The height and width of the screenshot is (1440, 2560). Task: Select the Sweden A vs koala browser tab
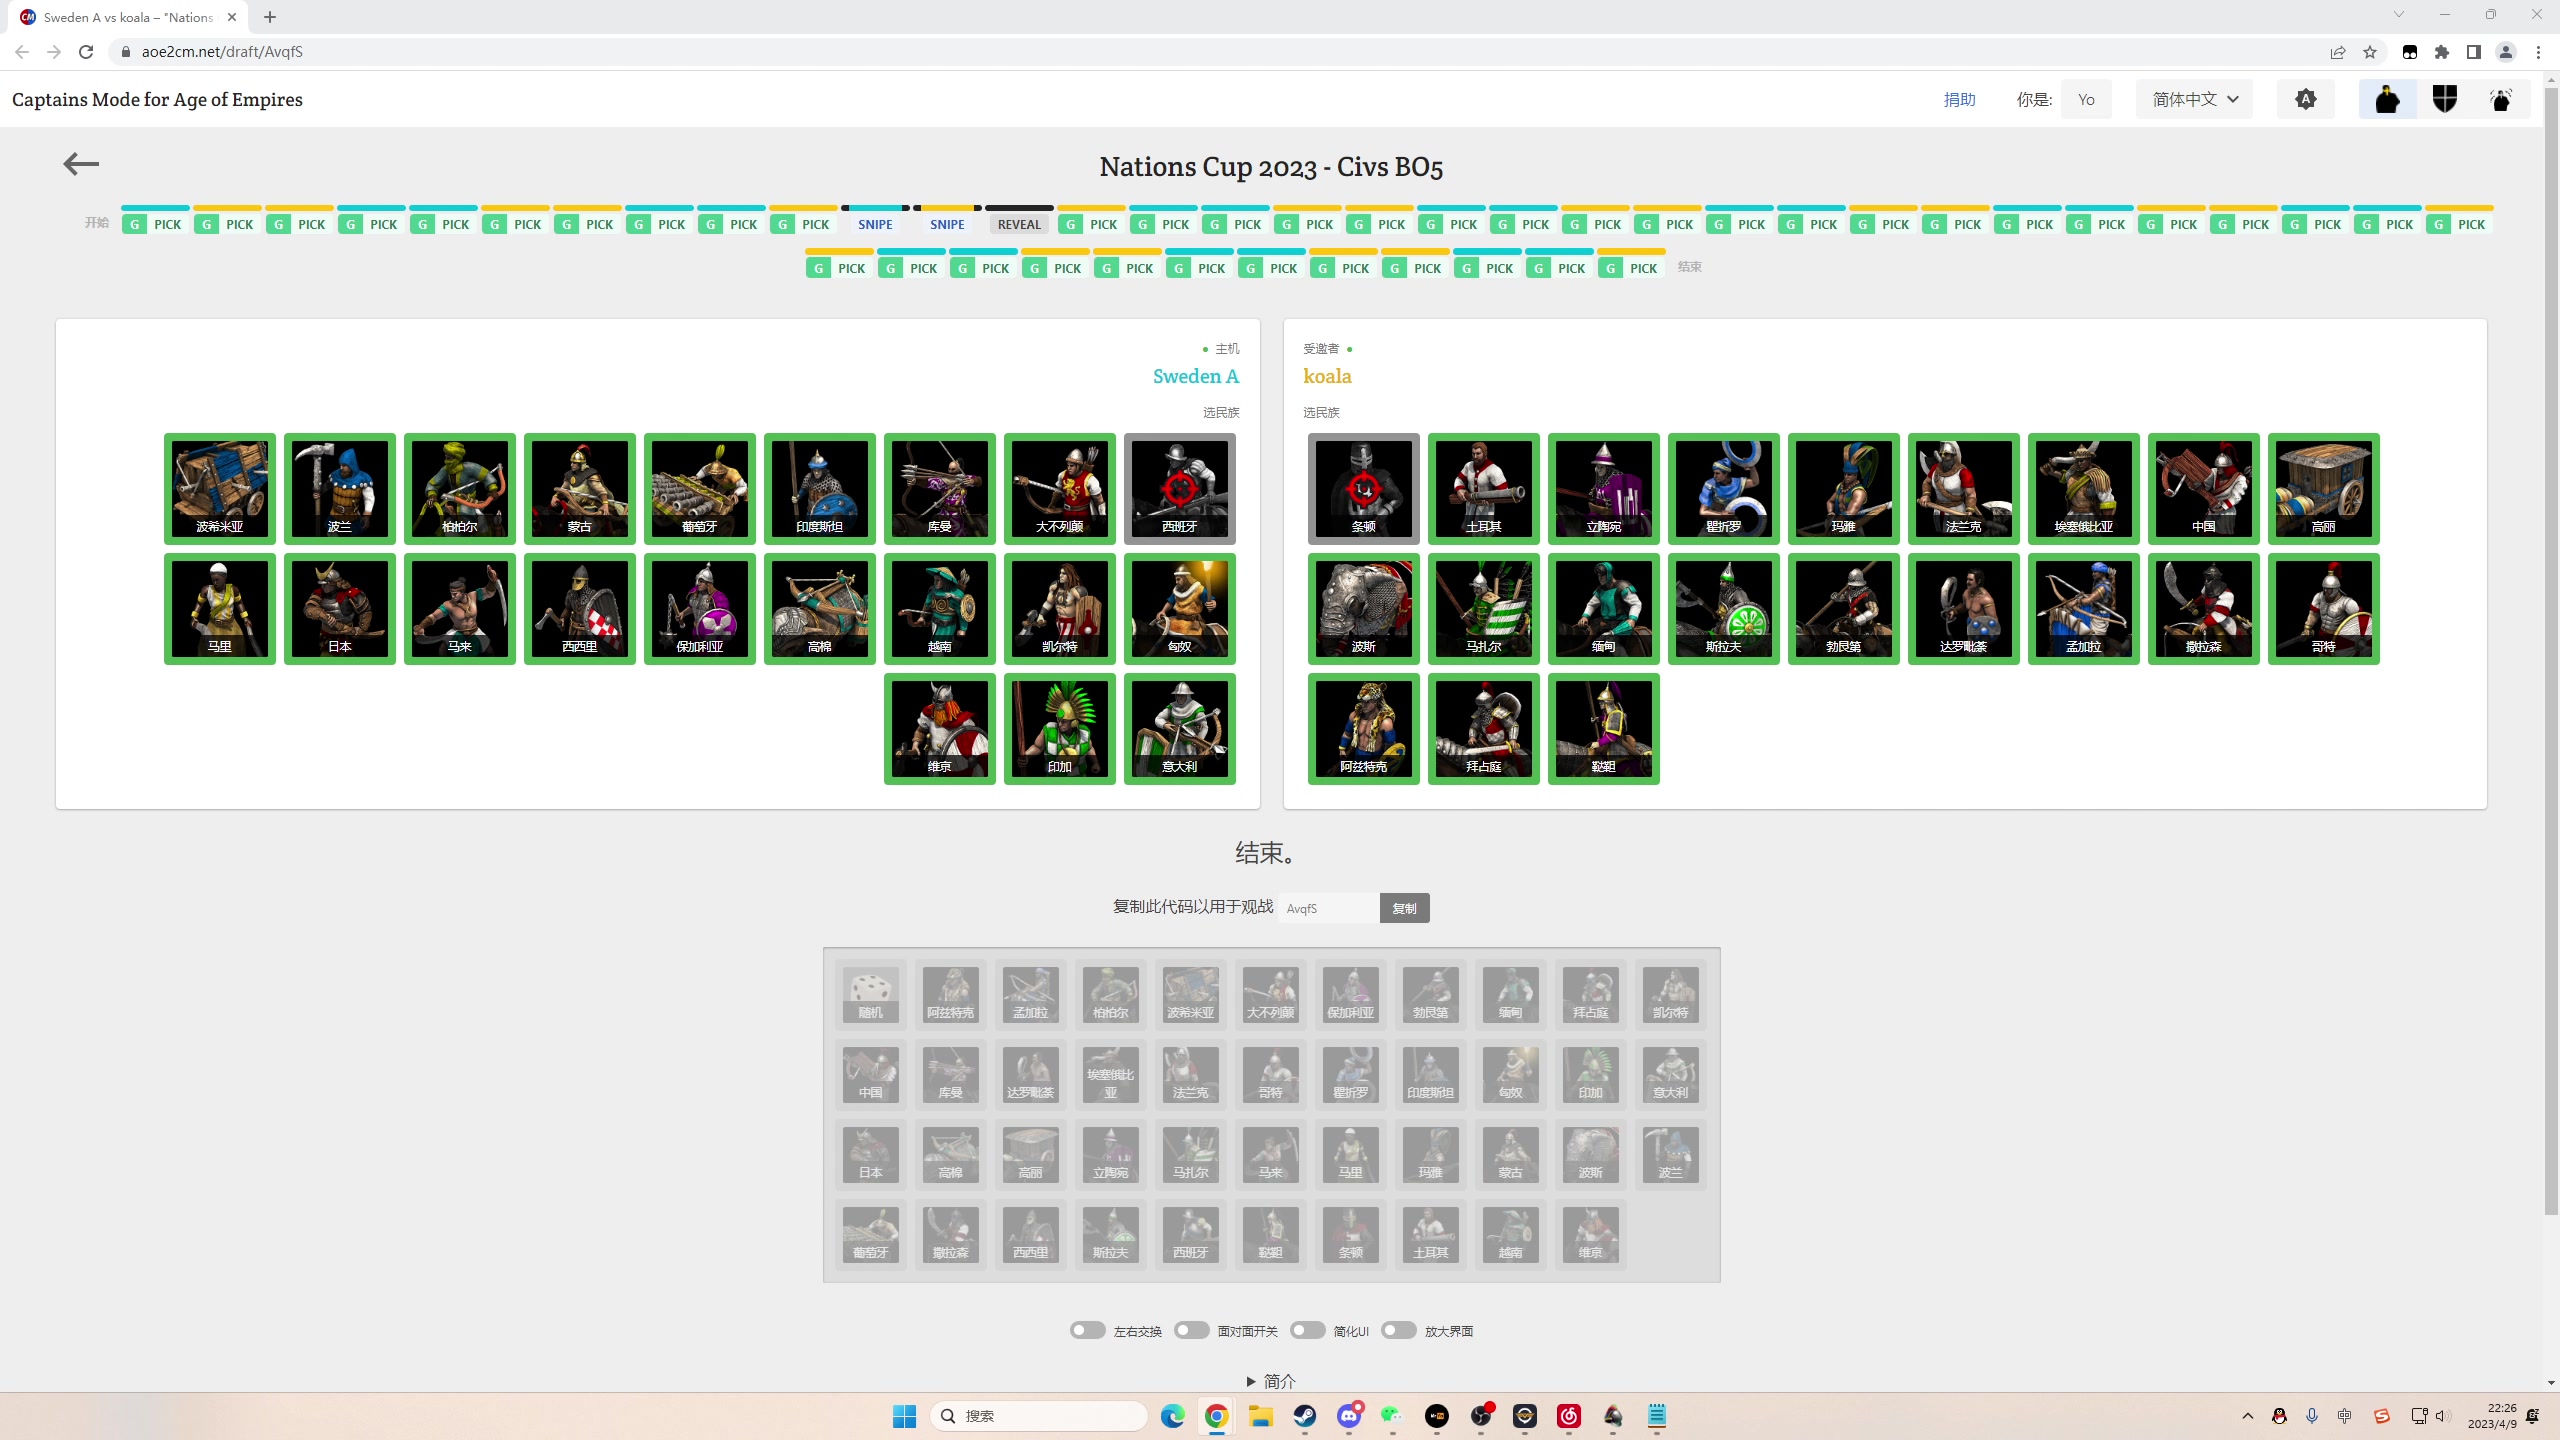coord(128,17)
